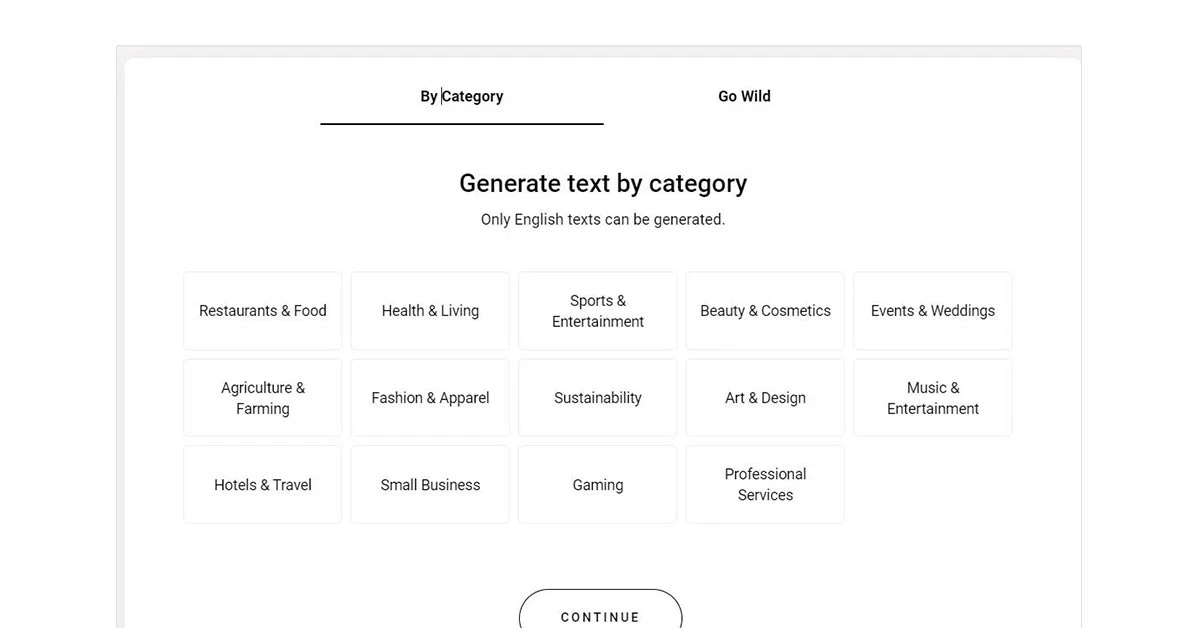Select the Hotels & Travel category
The width and height of the screenshot is (1200, 628).
tap(262, 484)
